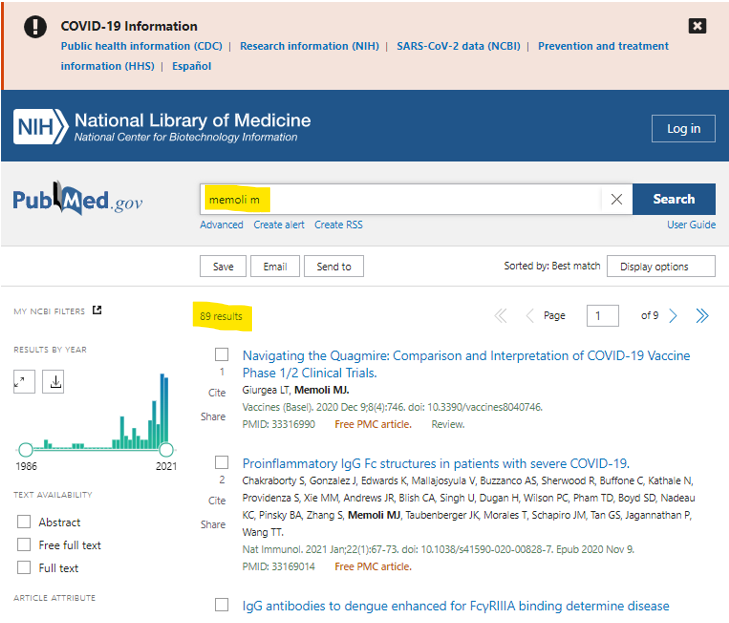Viewport: 729px width, 623px height.
Task: Click Free PMC article for result 2
Action: click(373, 567)
